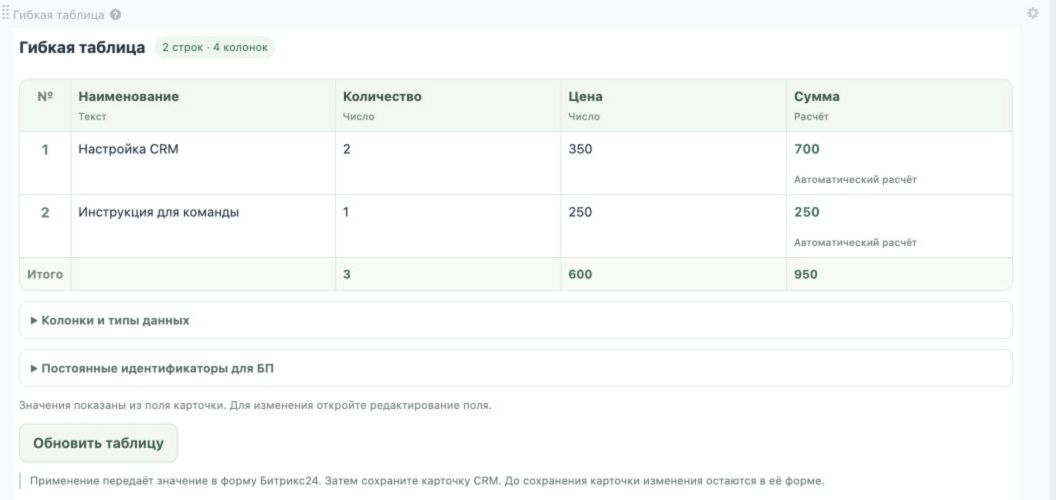Click sum 250 in Инструкция для команды row
Image resolution: width=1056 pixels, height=500 pixels.
coord(807,212)
